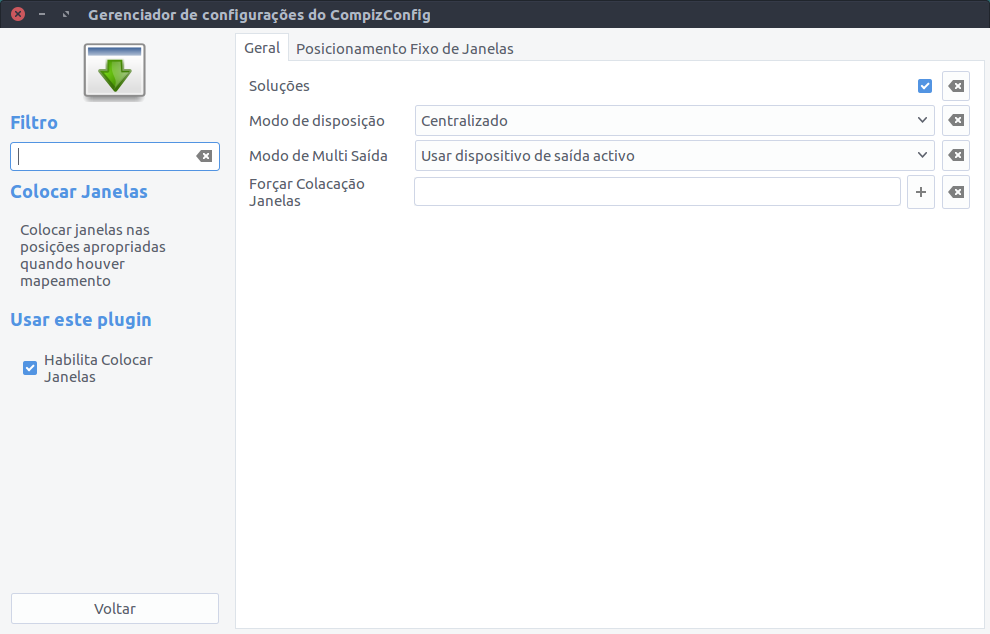The image size is (990, 634).
Task: Open Posicionamento Fixo de Janelas tab
Action: click(x=405, y=49)
